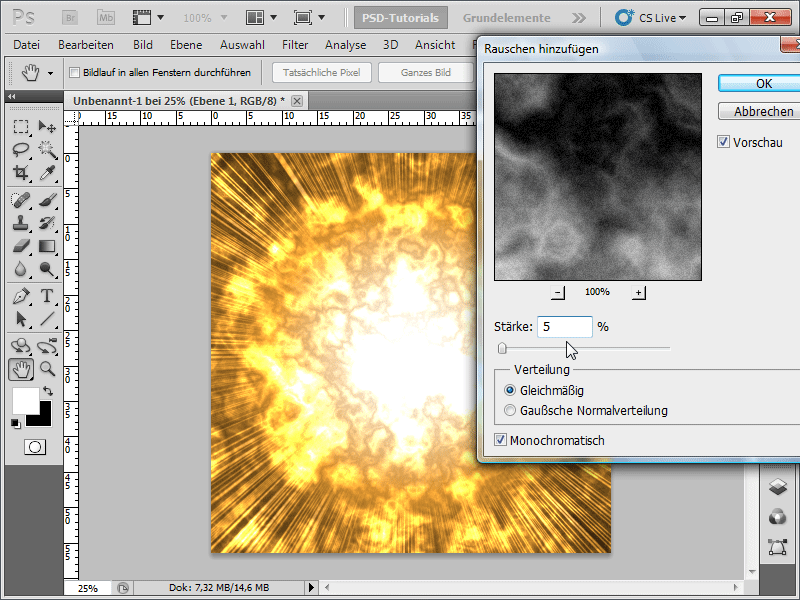Click the Ganzes Bild button
This screenshot has width=800, height=600.
pyautogui.click(x=426, y=72)
